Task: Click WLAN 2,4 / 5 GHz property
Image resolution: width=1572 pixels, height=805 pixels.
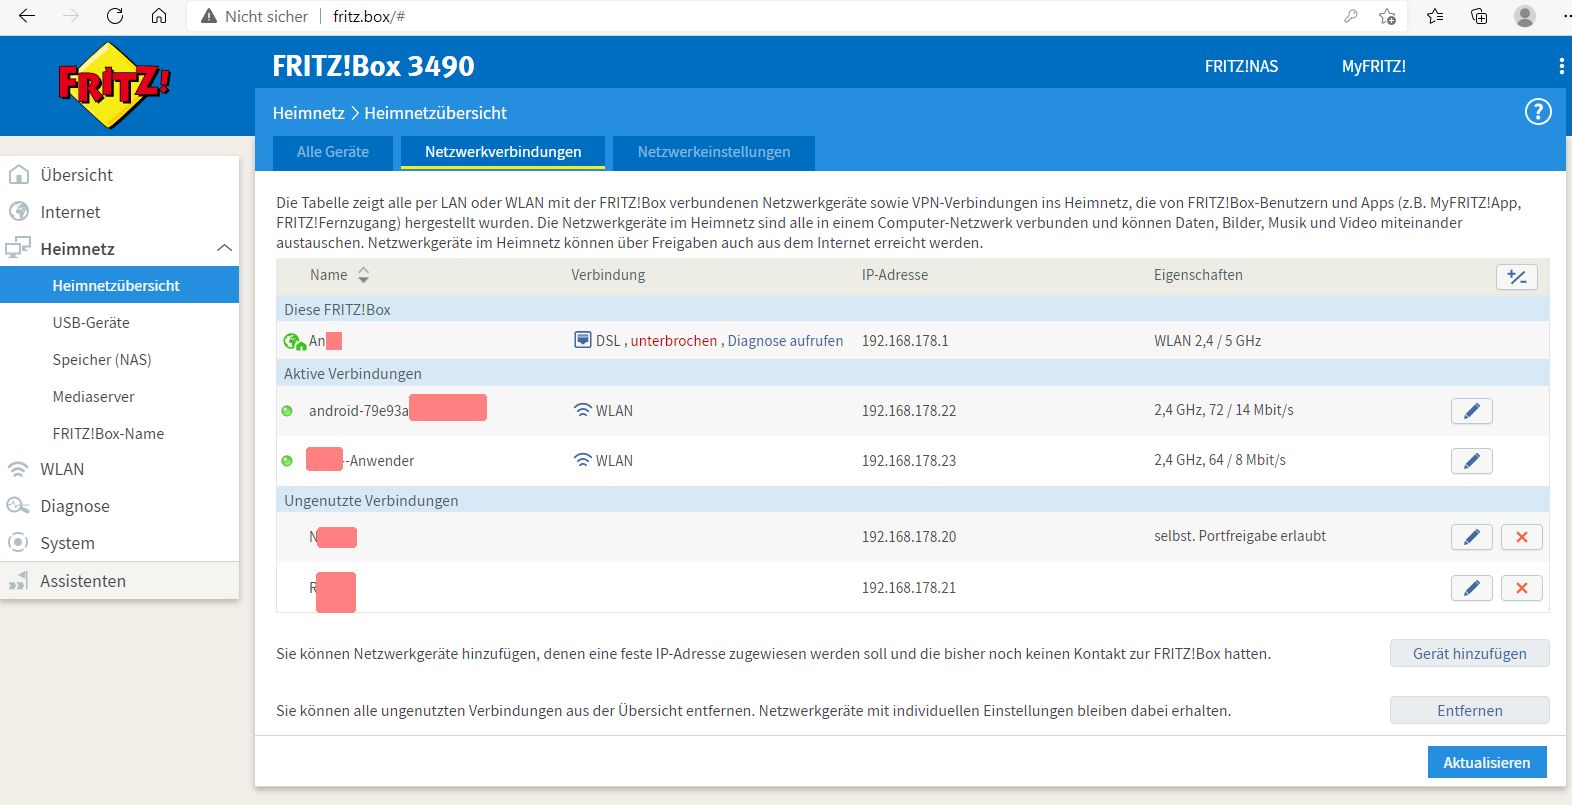Action: [1207, 341]
